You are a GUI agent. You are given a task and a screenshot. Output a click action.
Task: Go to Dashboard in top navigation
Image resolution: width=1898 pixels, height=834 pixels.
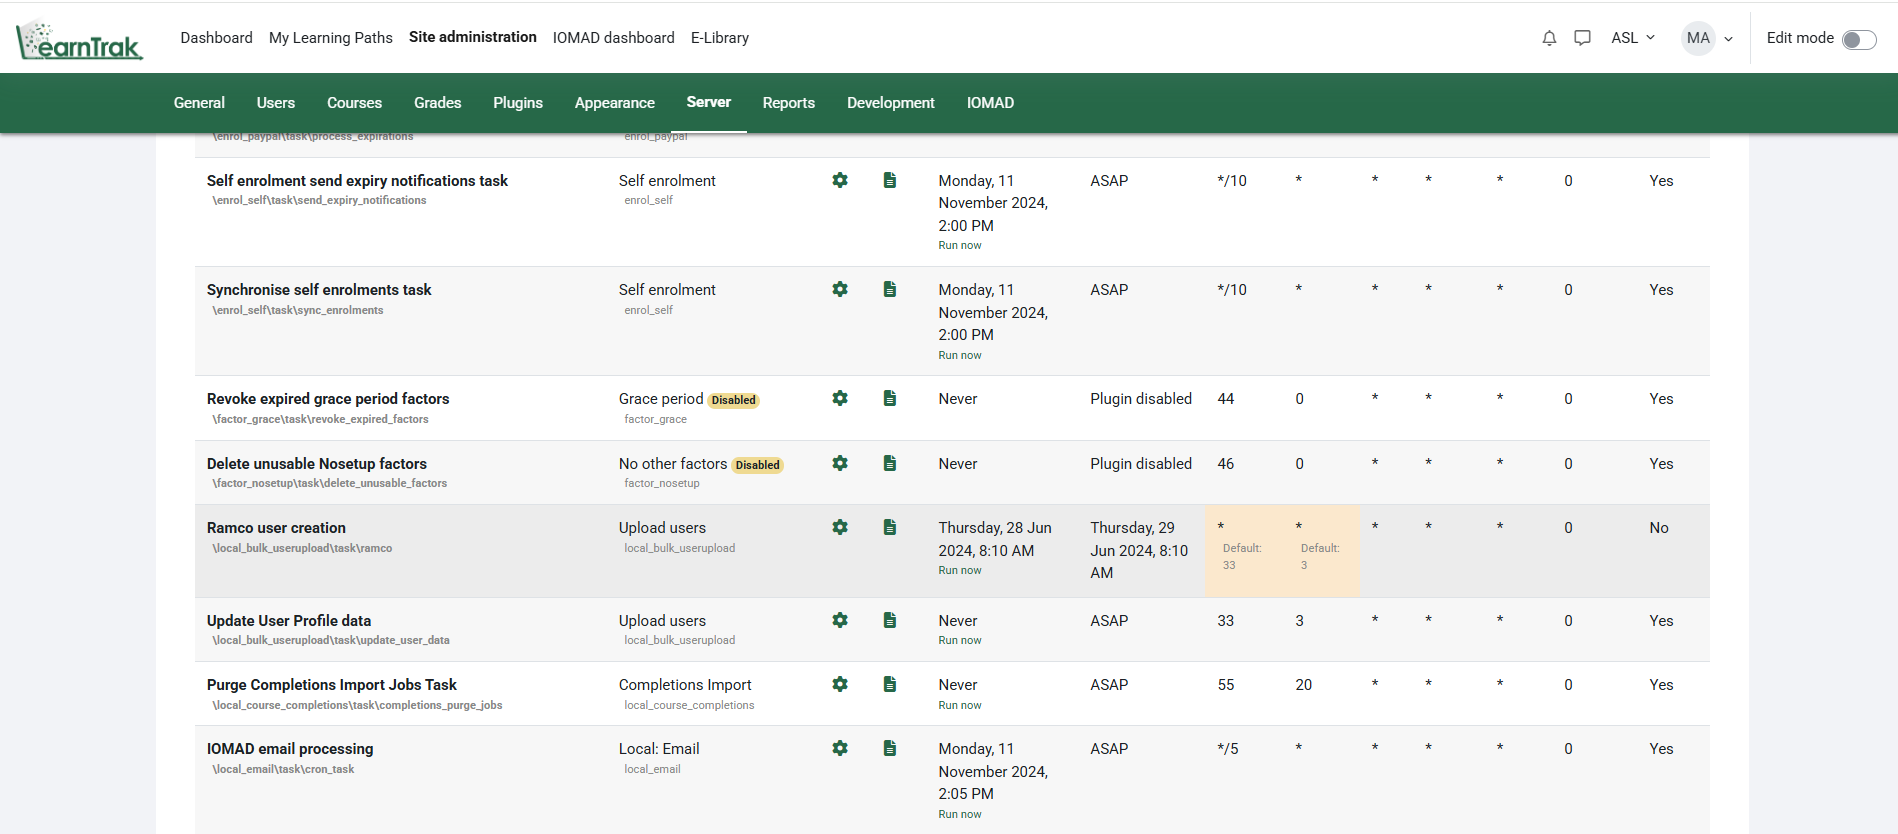pyautogui.click(x=216, y=38)
